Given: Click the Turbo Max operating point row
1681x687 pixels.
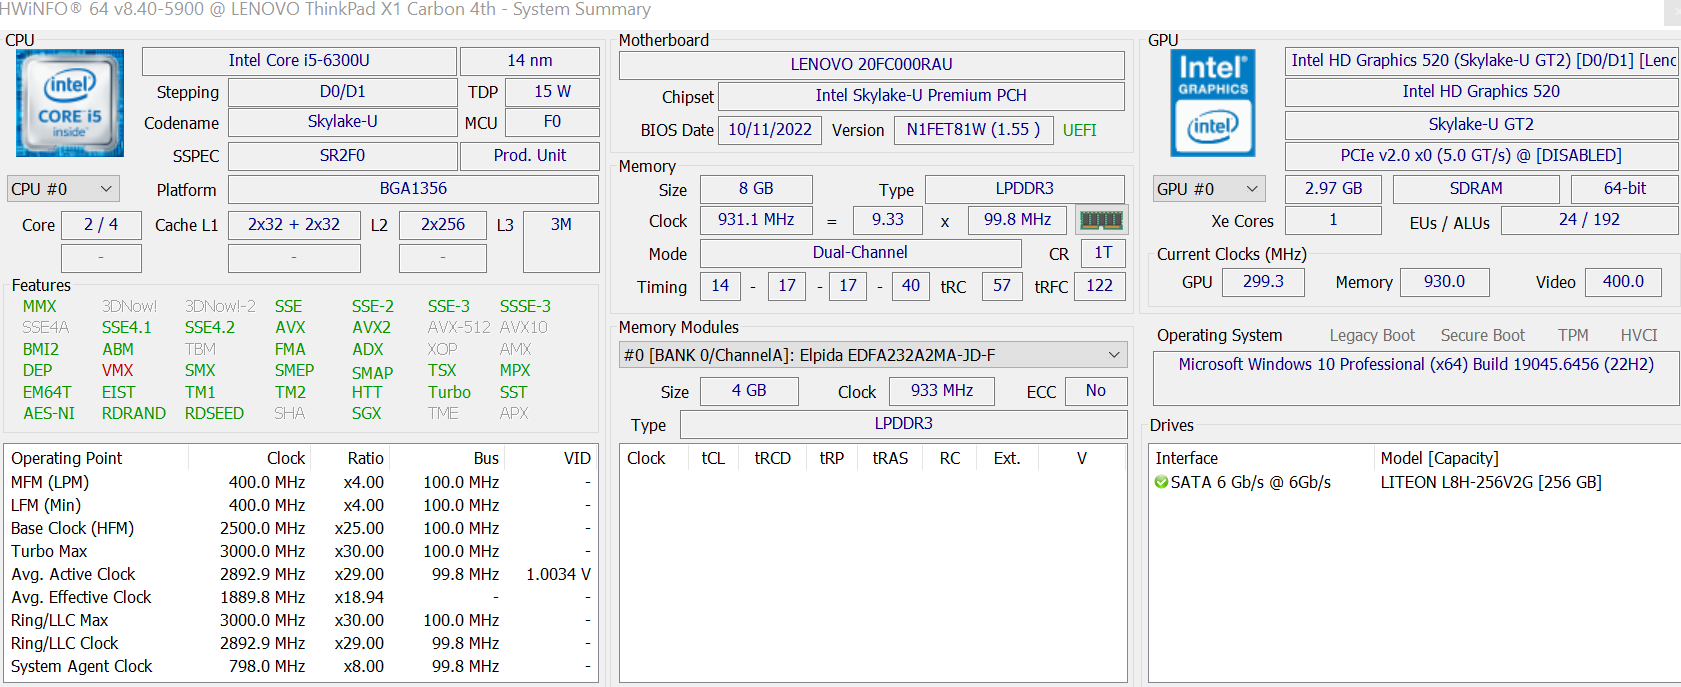Looking at the screenshot, I should (x=50, y=551).
